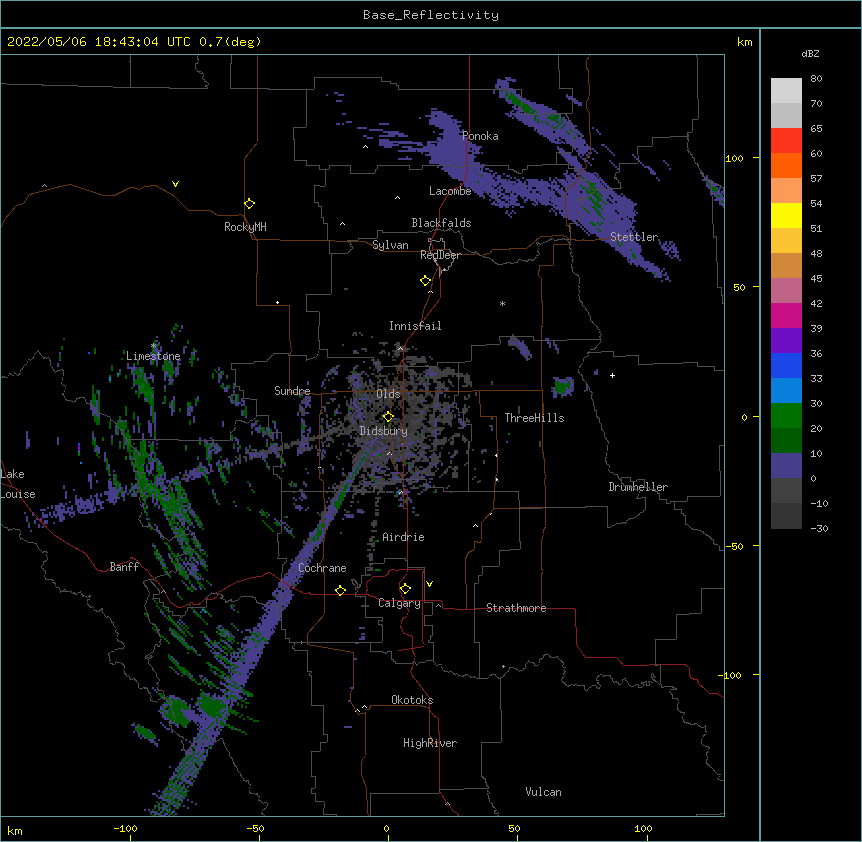Click the Vulcan label
The height and width of the screenshot is (842, 862).
[x=543, y=792]
